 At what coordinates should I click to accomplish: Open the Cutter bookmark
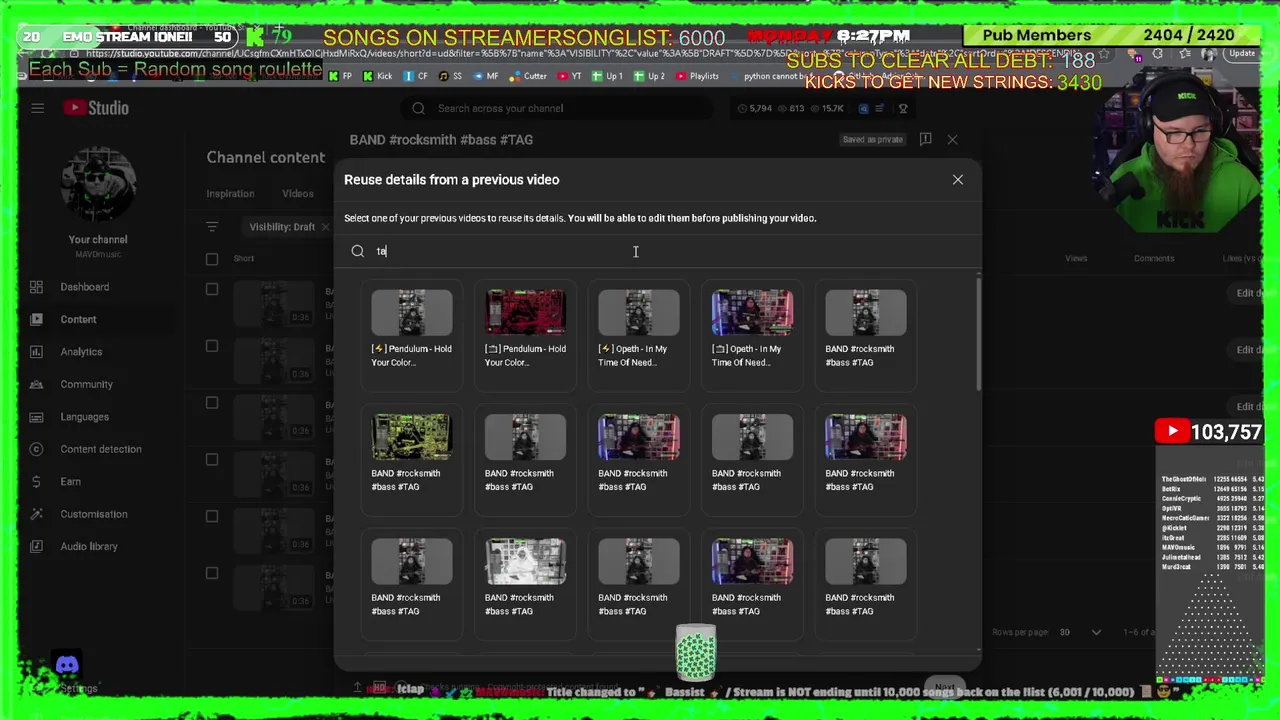(528, 76)
